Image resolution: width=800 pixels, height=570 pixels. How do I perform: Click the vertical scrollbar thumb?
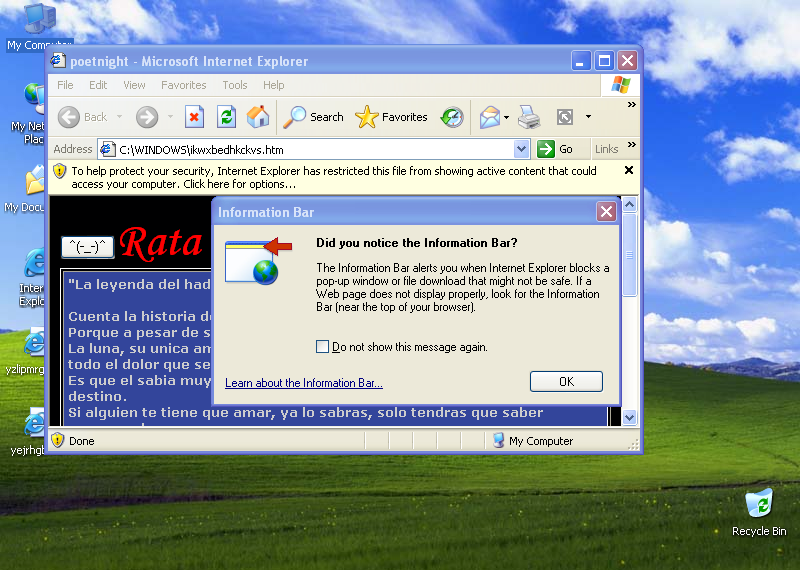[x=630, y=255]
